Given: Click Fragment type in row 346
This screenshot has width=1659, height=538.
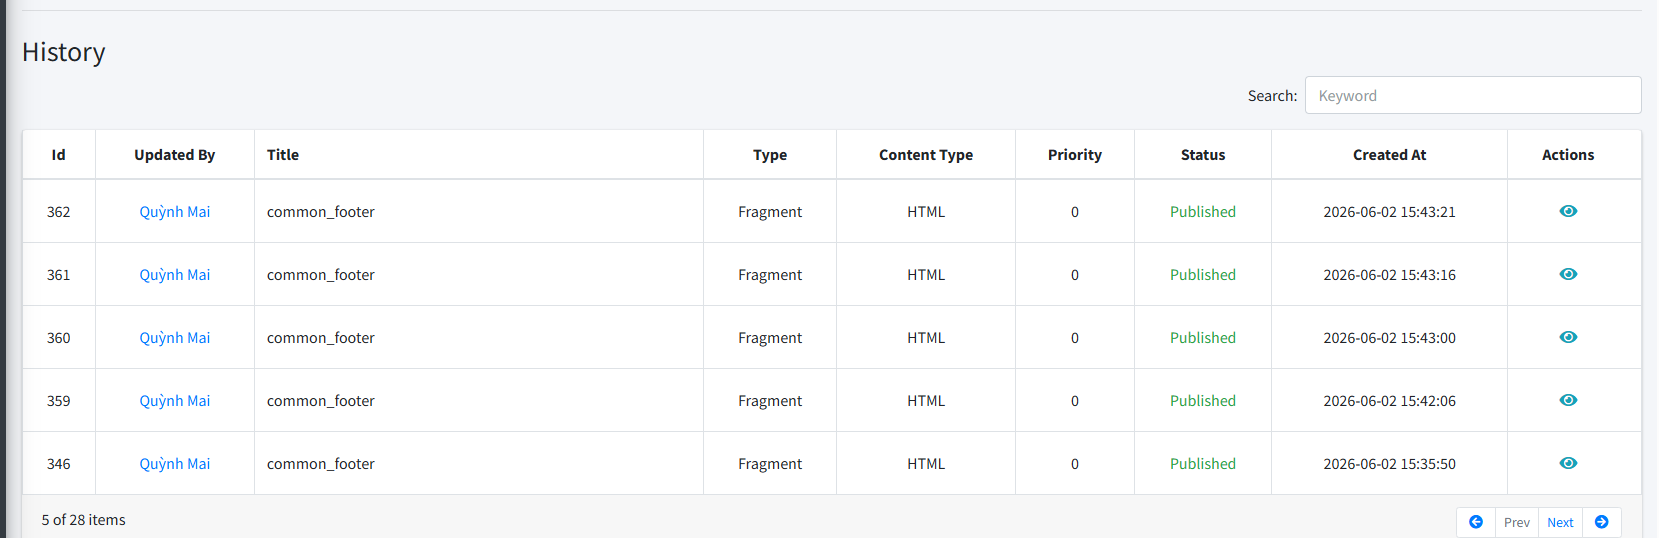Looking at the screenshot, I should [770, 464].
